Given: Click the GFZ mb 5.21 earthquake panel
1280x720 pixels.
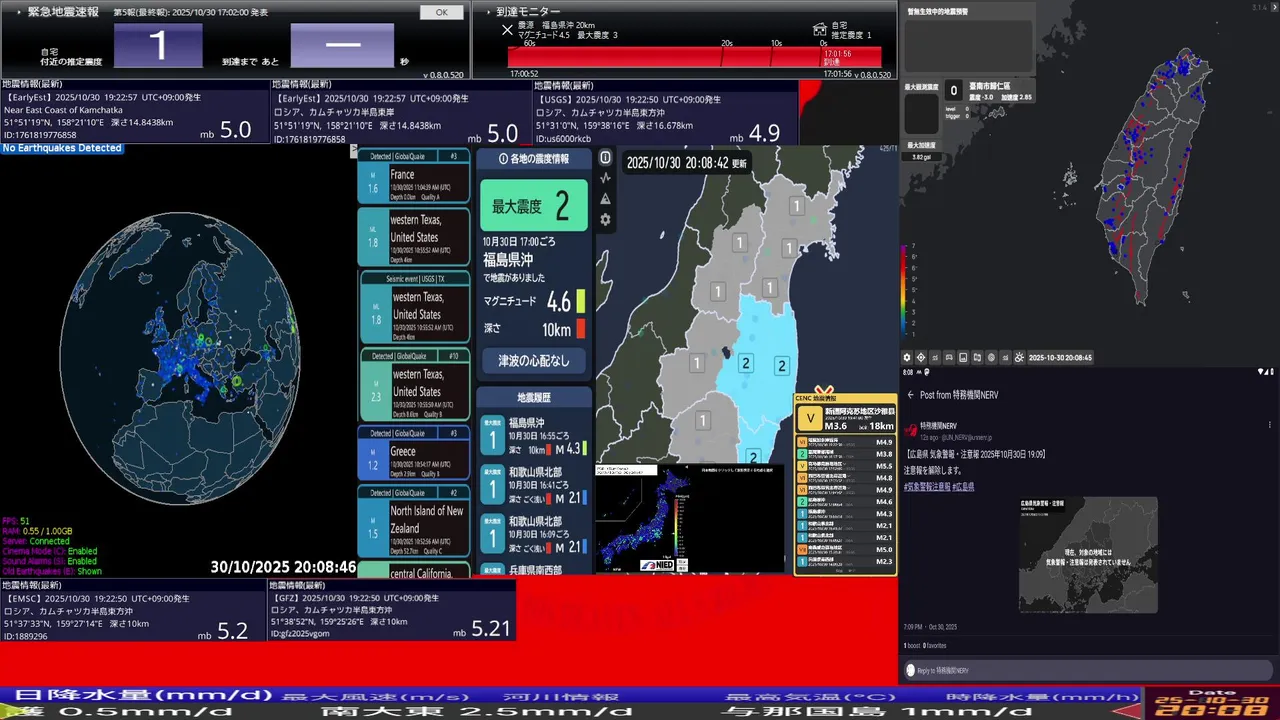Looking at the screenshot, I should (391, 610).
